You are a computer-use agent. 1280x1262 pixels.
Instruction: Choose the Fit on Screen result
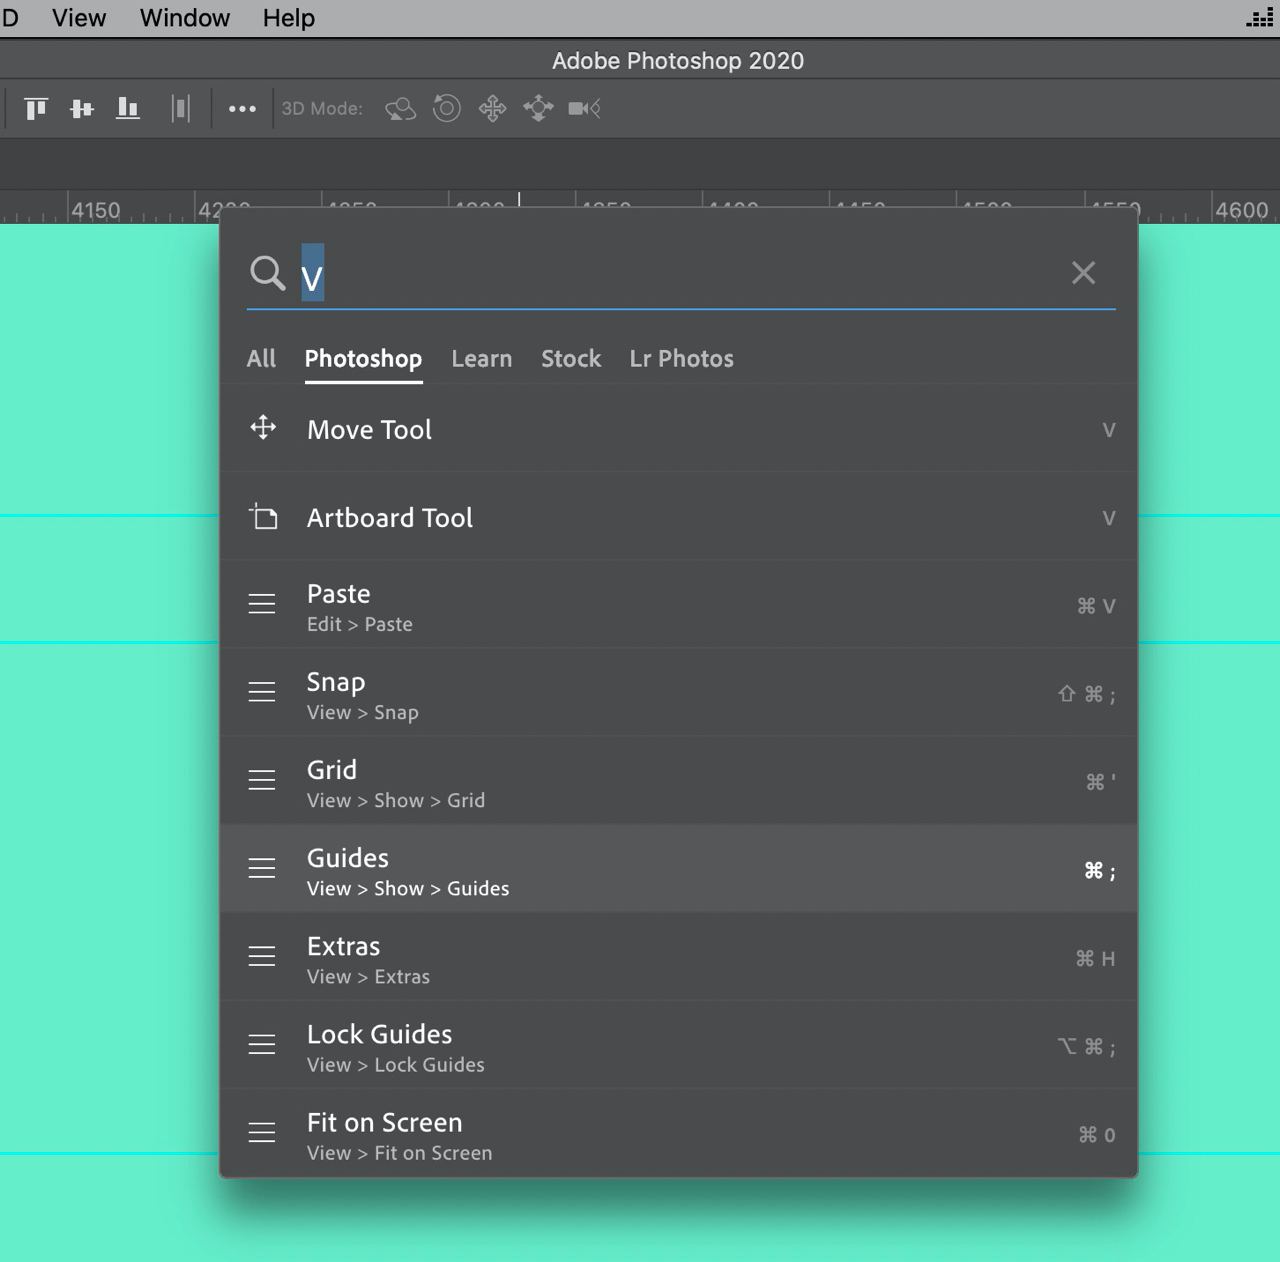(679, 1132)
